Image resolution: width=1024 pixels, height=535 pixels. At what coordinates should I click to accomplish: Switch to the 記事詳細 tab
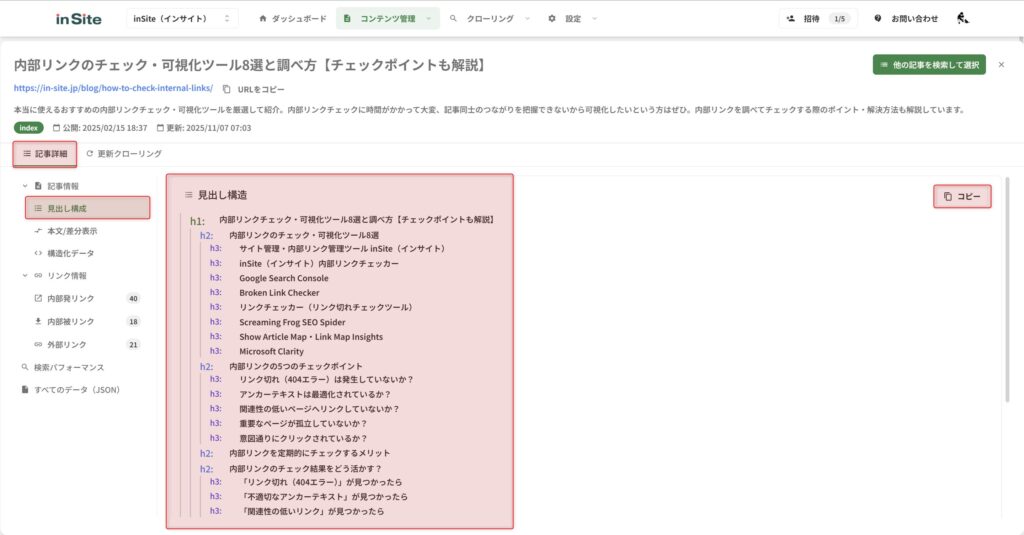(45, 154)
